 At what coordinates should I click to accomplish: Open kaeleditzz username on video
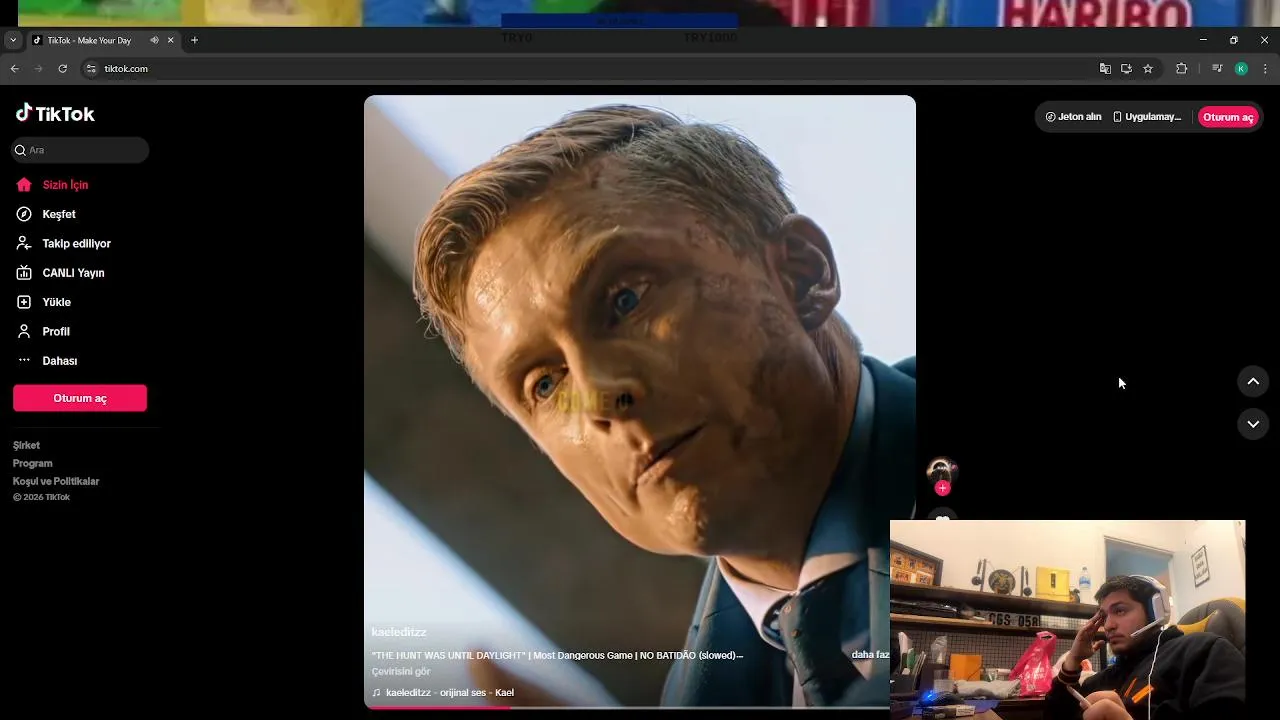[399, 632]
